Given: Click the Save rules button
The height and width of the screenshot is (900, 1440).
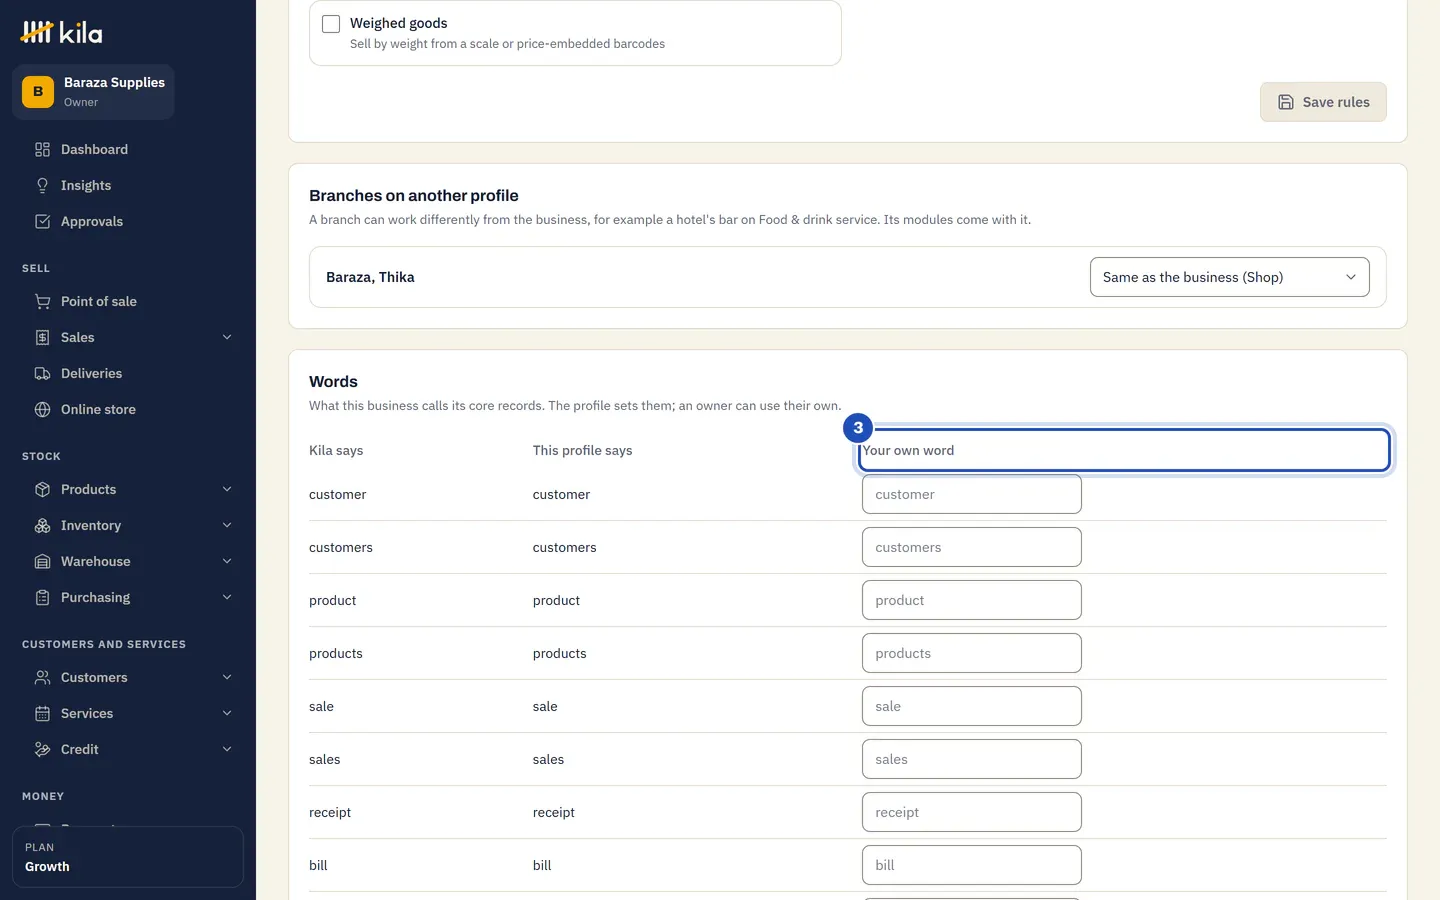Looking at the screenshot, I should click(x=1323, y=102).
